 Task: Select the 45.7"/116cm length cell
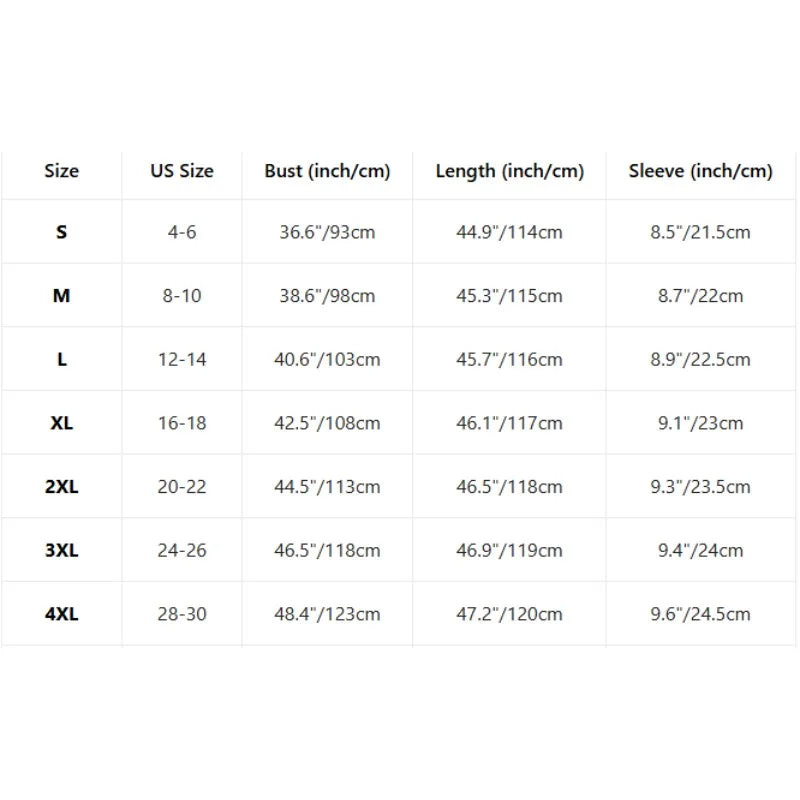[509, 360]
